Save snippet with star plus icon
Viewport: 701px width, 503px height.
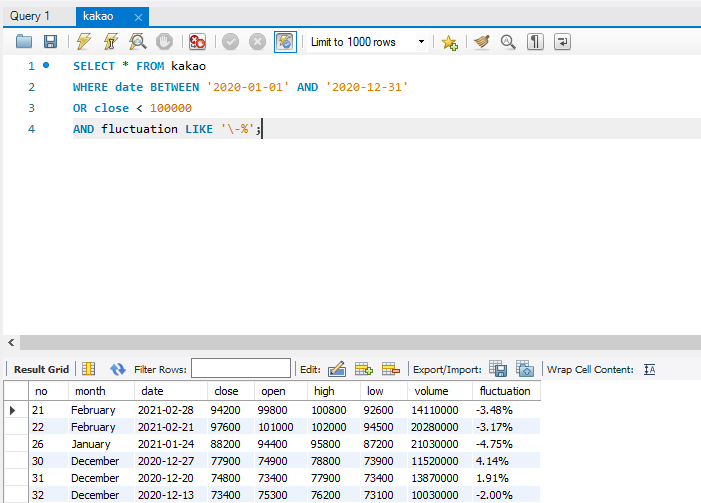click(449, 42)
